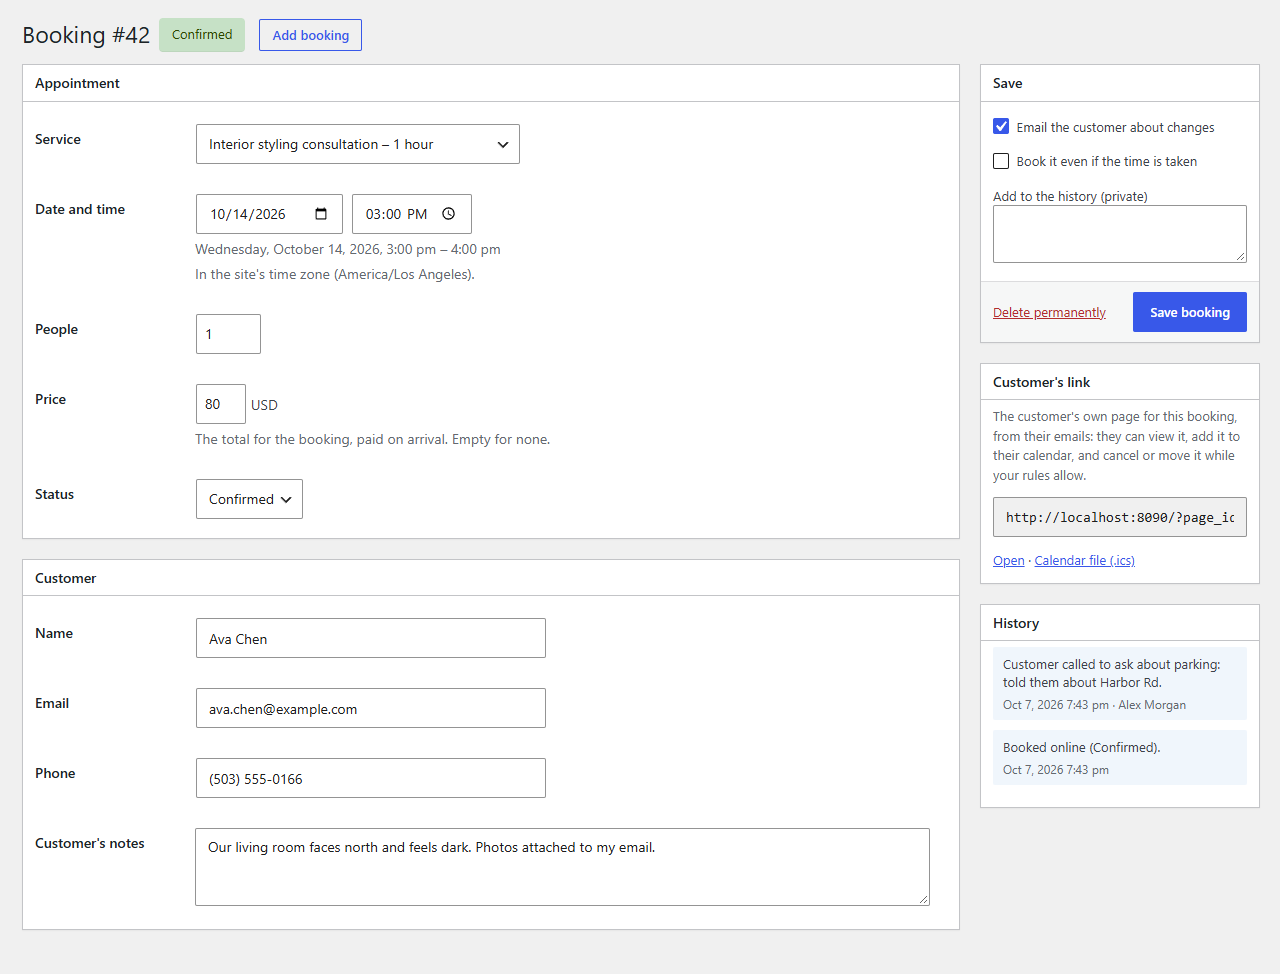Click the Confirmed status badge in header
Viewport: 1280px width, 974px height.
point(202,35)
